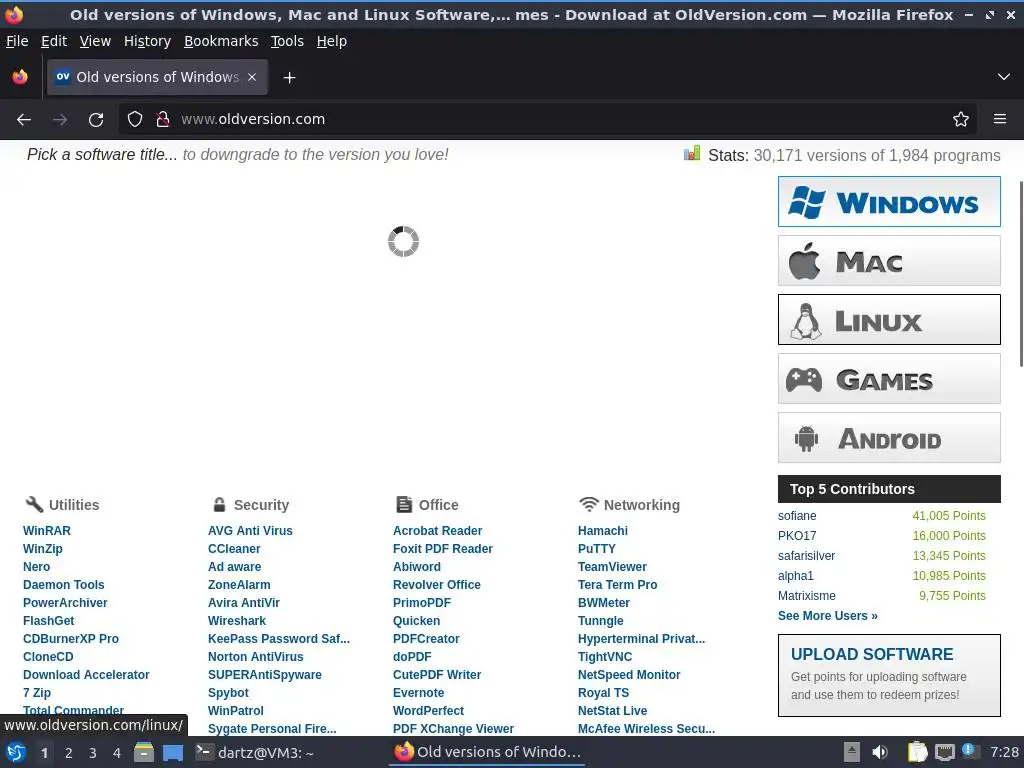
Task: Open the volume speaker tray icon
Action: pos(880,752)
